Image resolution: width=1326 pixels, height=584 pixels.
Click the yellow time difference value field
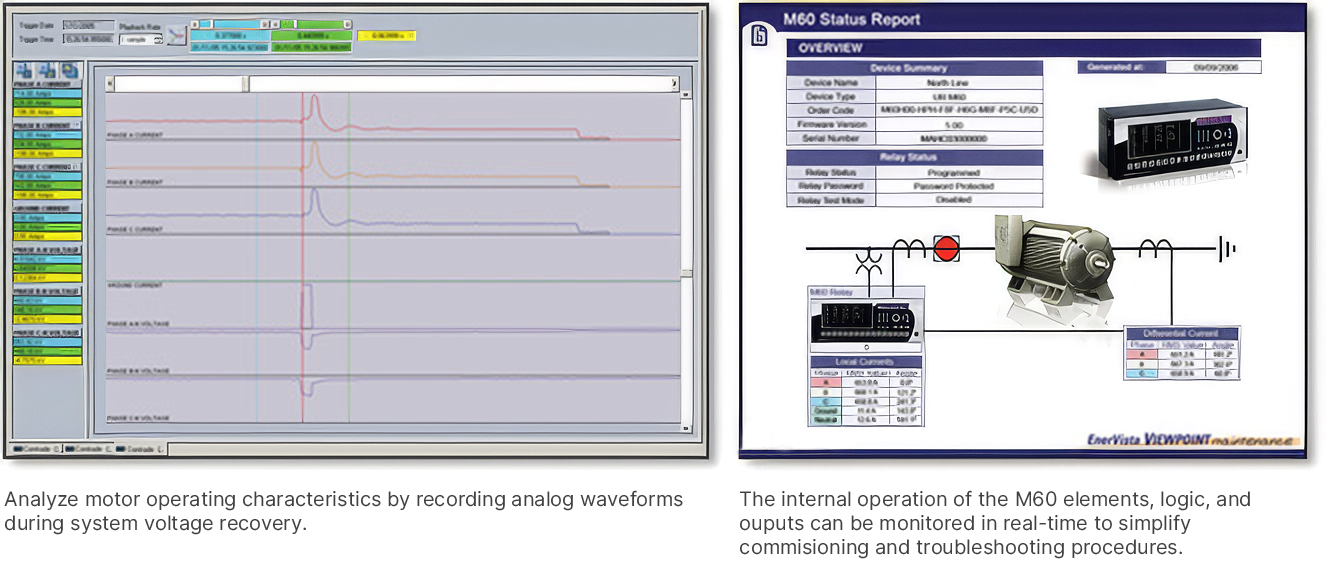tap(386, 35)
